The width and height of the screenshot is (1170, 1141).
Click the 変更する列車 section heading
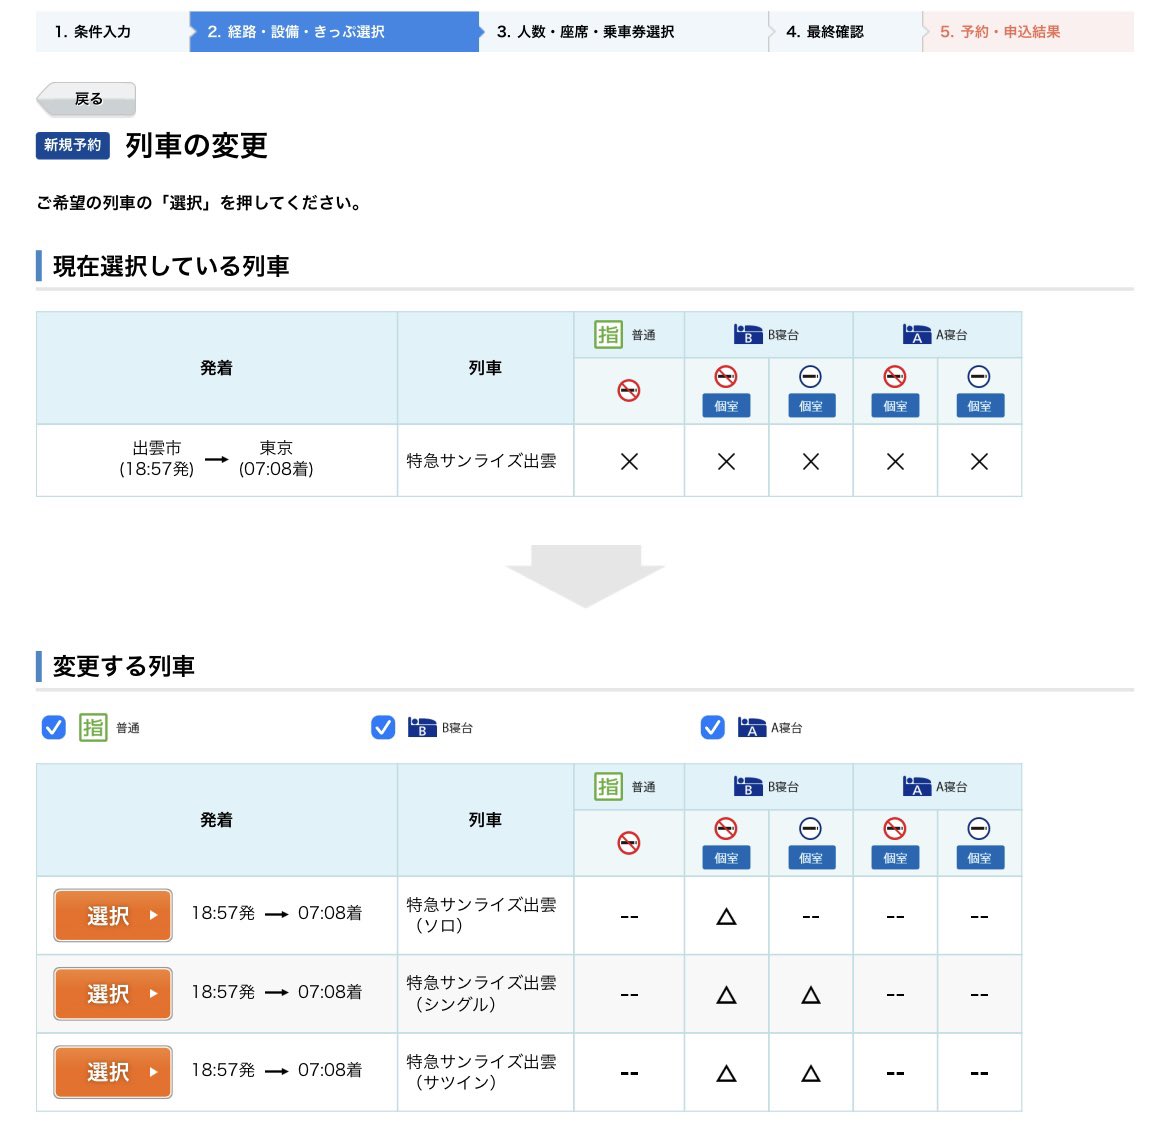124,666
